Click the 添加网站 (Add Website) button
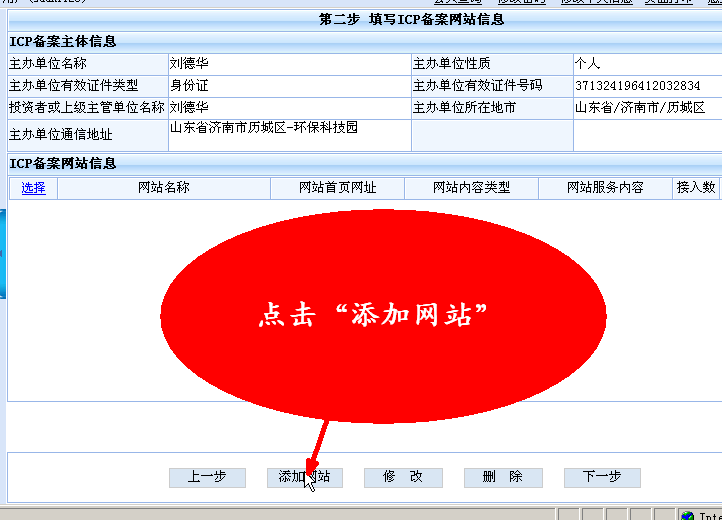The image size is (722, 520). (x=304, y=477)
